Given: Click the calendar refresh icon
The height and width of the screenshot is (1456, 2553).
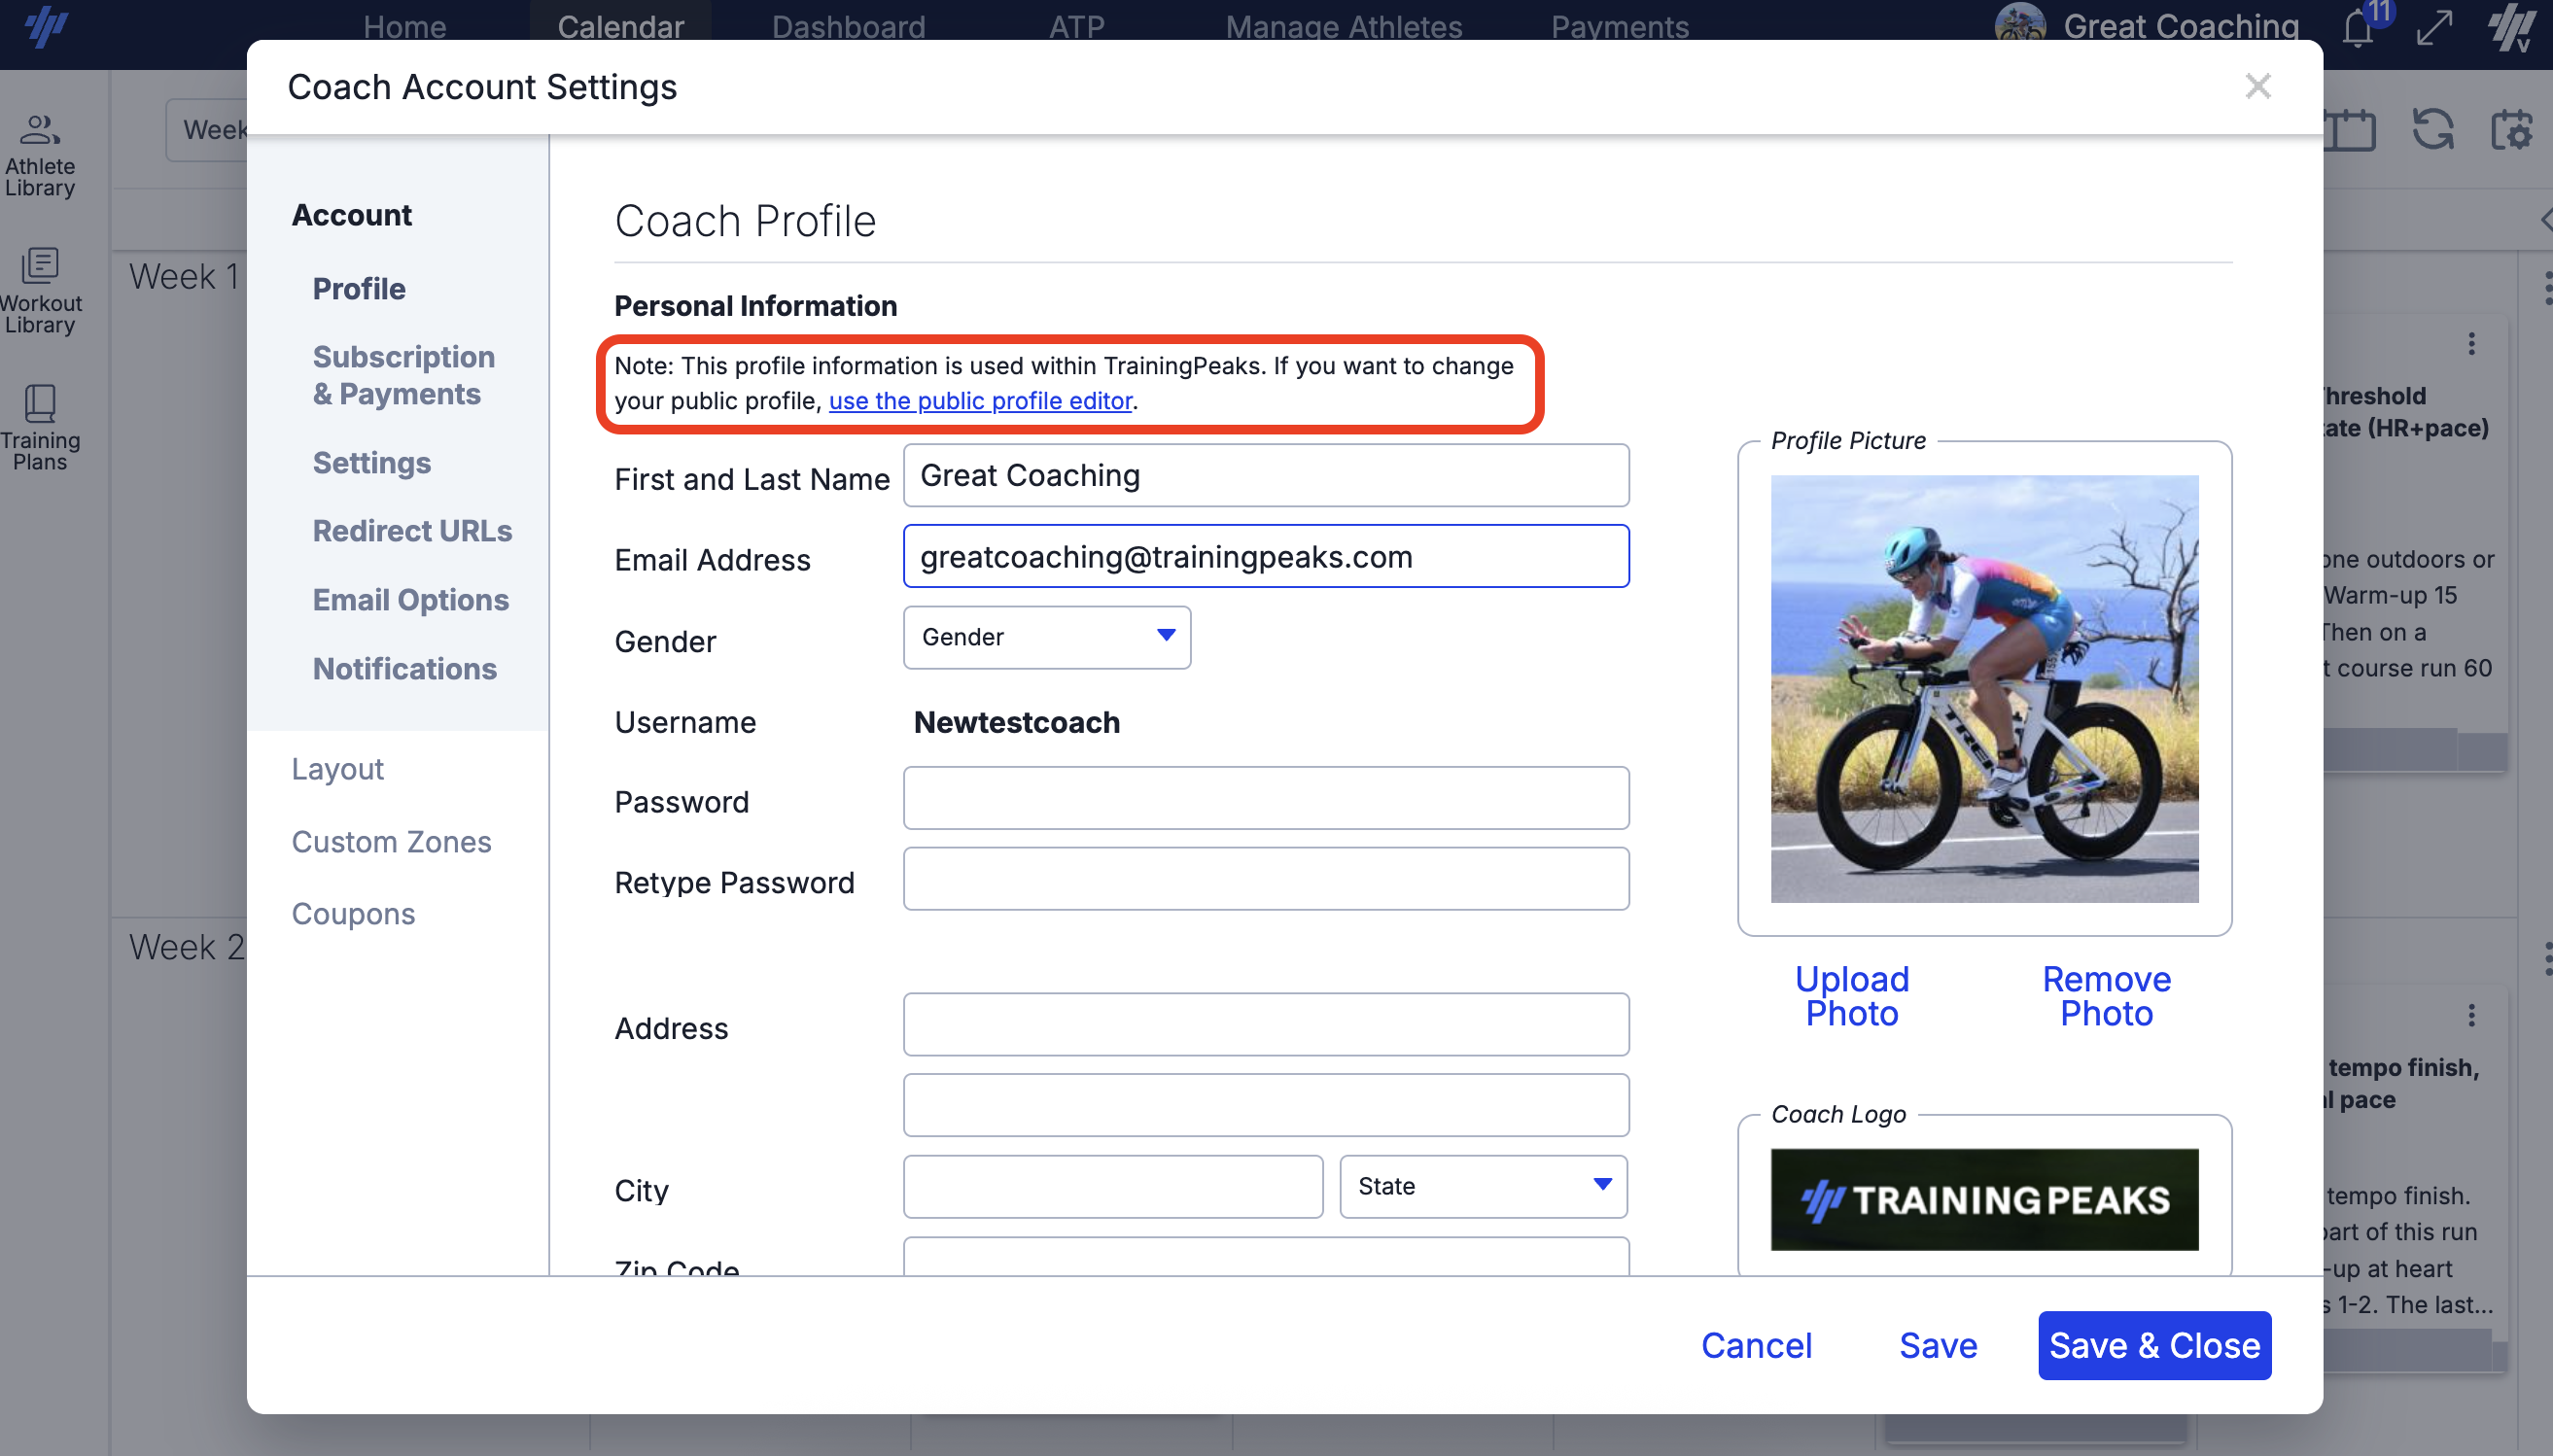Looking at the screenshot, I should coord(2432,130).
